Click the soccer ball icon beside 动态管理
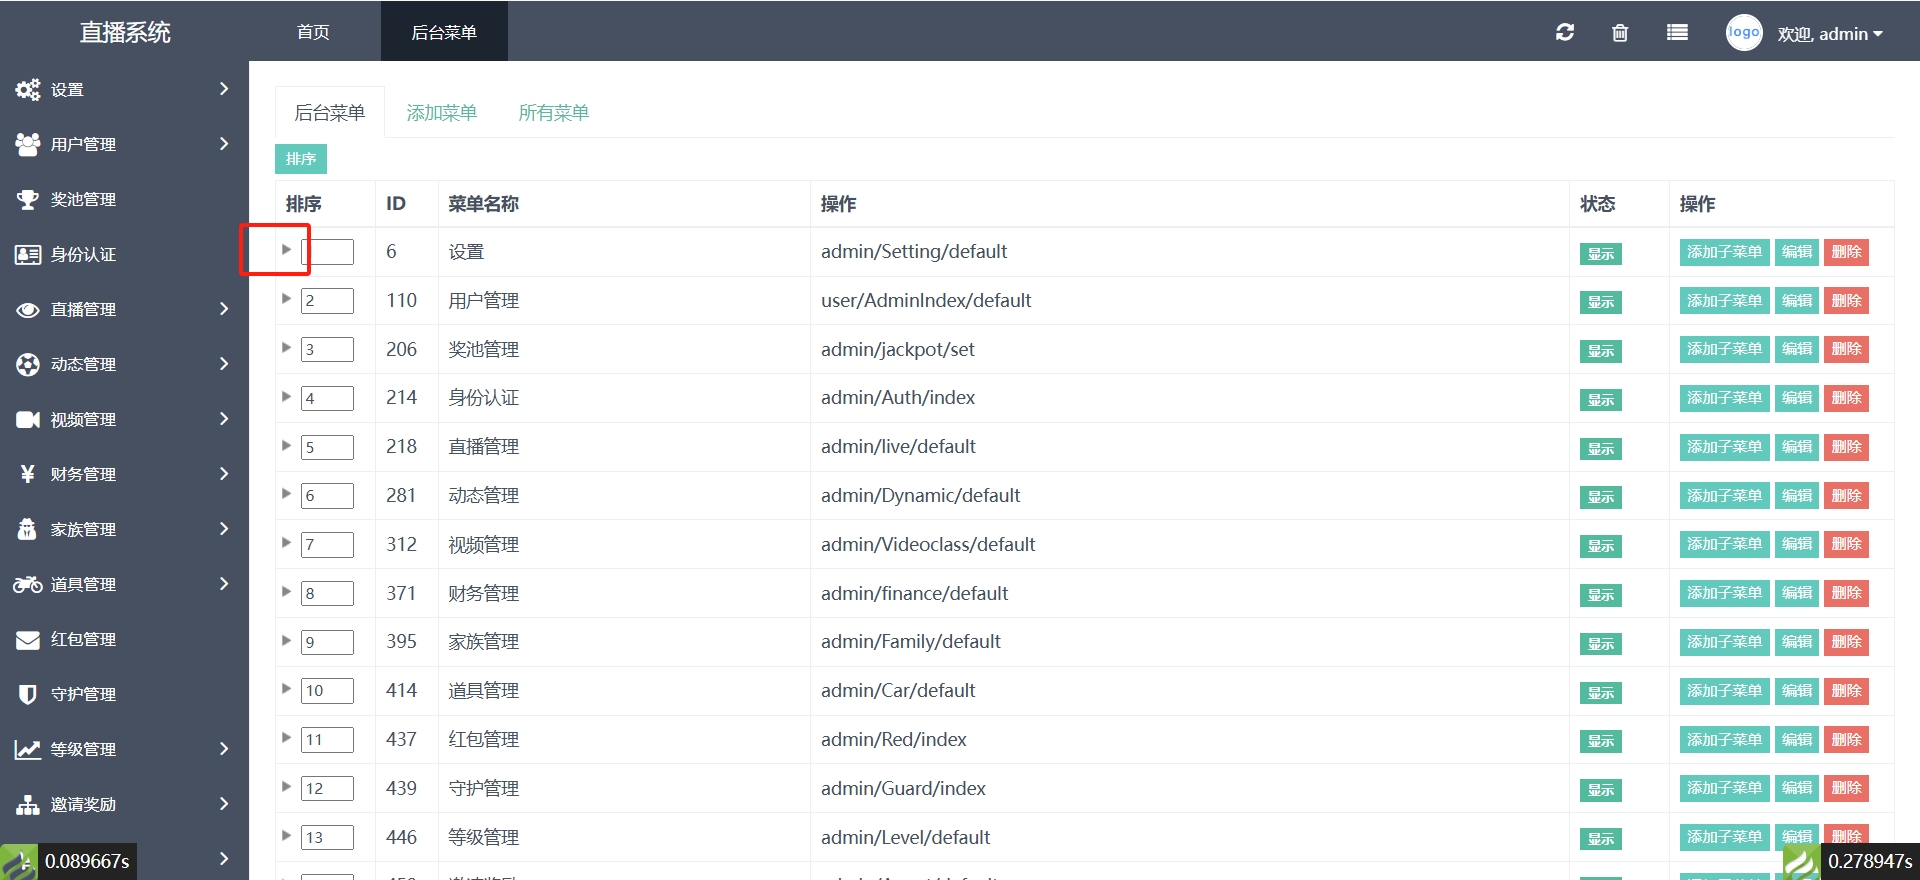This screenshot has height=880, width=1920. coord(27,364)
